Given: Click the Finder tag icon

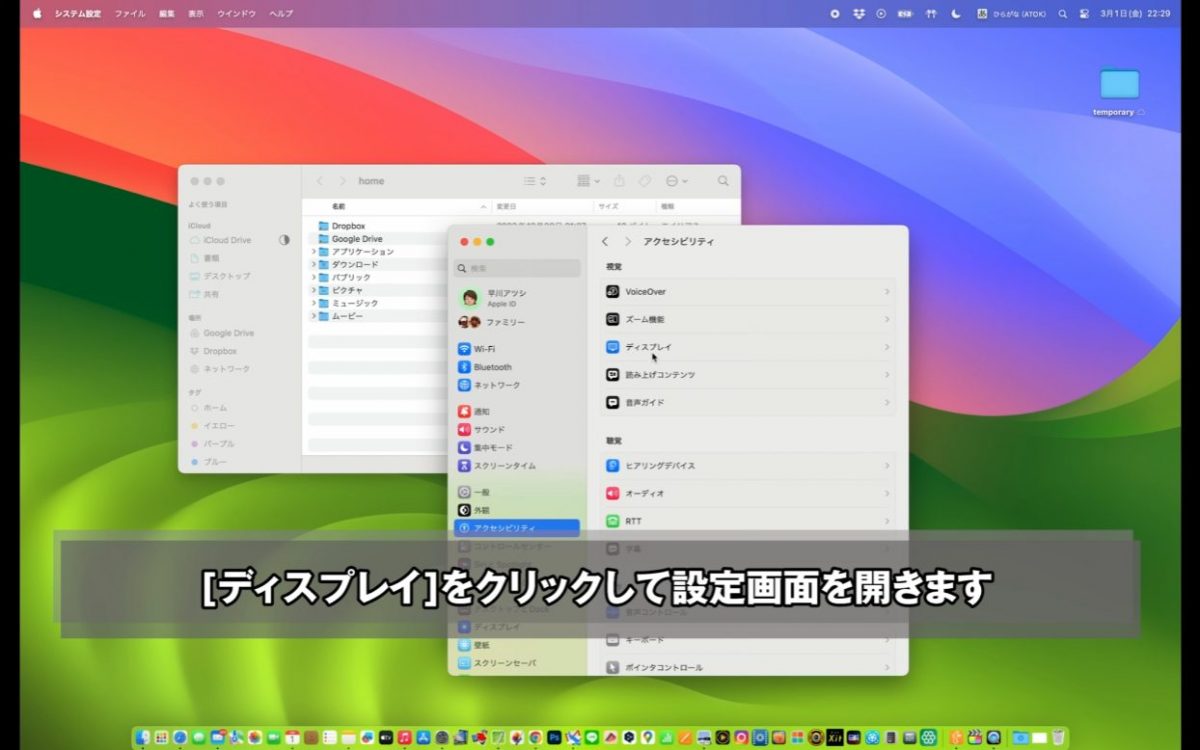Looking at the screenshot, I should (x=645, y=181).
